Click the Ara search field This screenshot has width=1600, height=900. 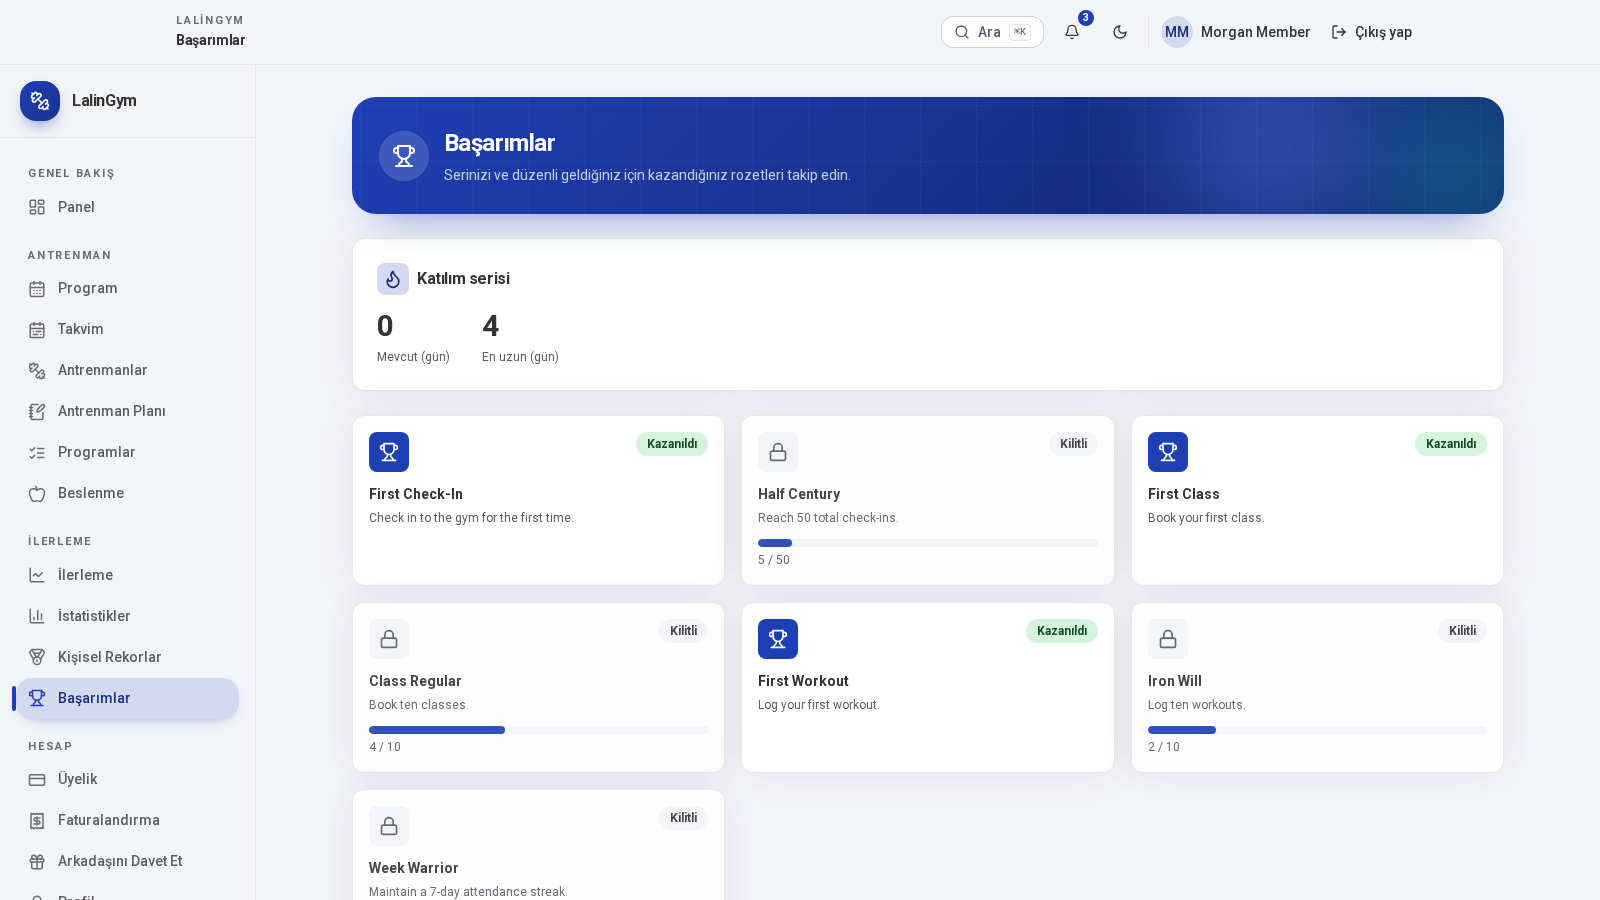992,32
